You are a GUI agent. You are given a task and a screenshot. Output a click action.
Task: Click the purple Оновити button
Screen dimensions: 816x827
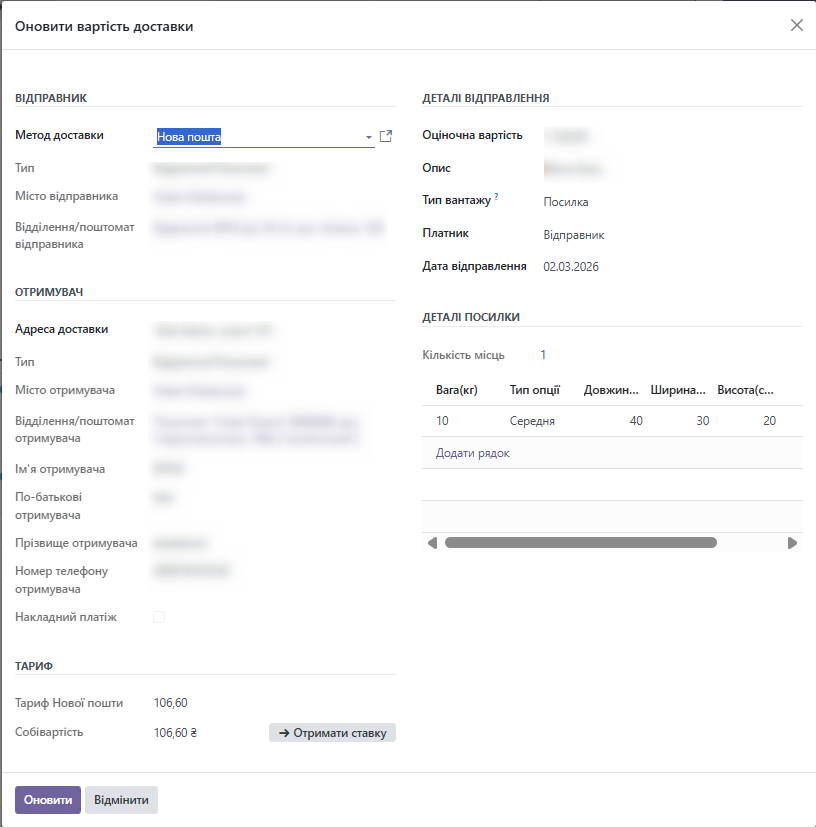[47, 800]
